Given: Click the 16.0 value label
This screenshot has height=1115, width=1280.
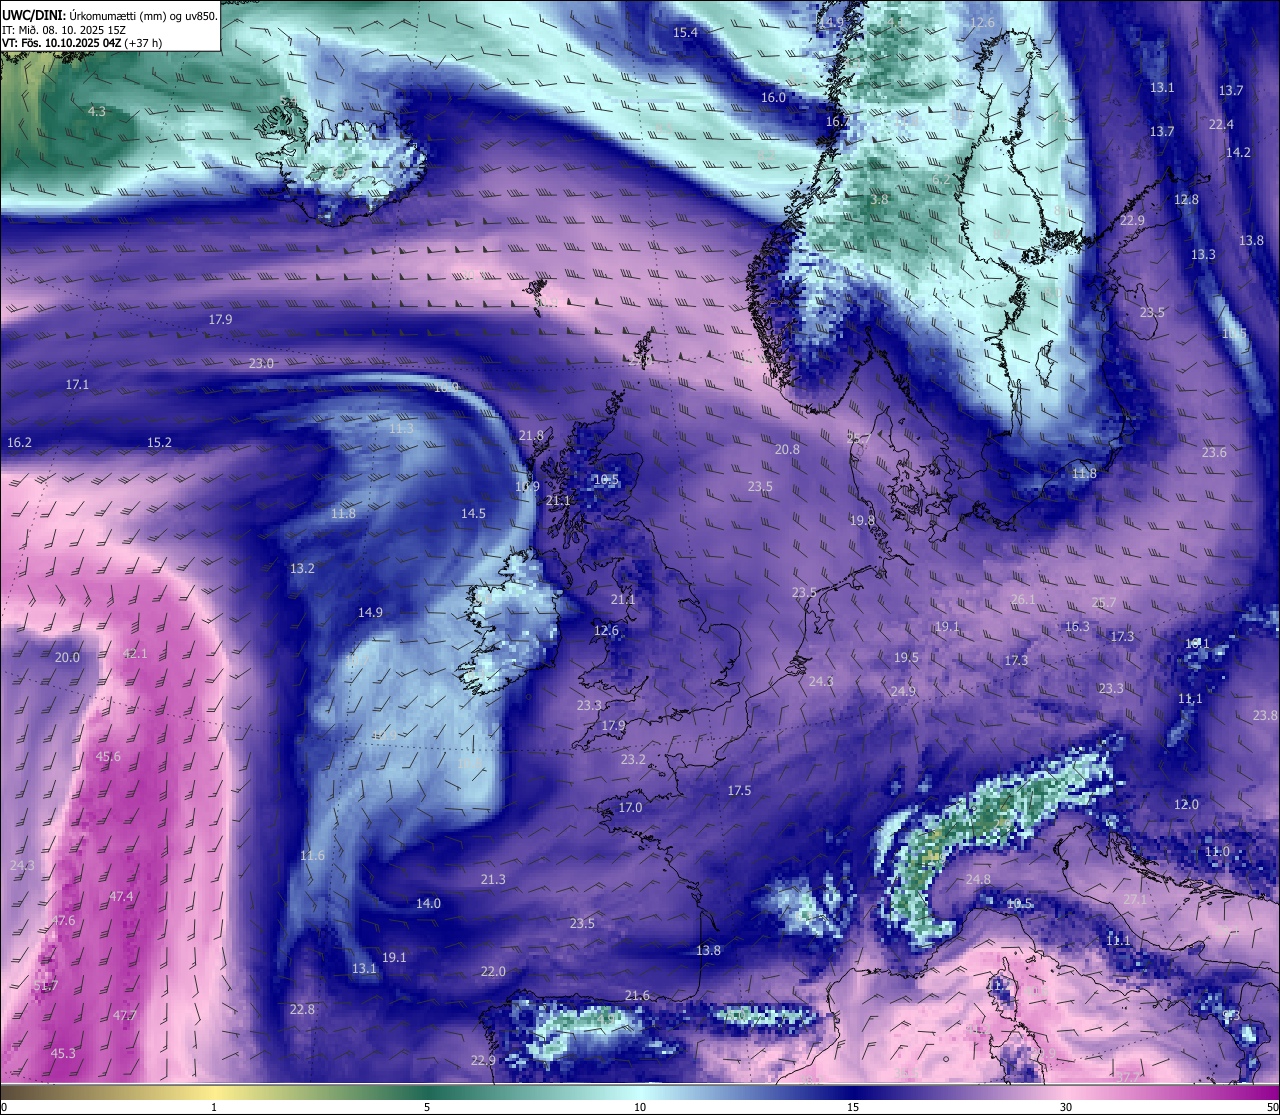Looking at the screenshot, I should coord(773,97).
